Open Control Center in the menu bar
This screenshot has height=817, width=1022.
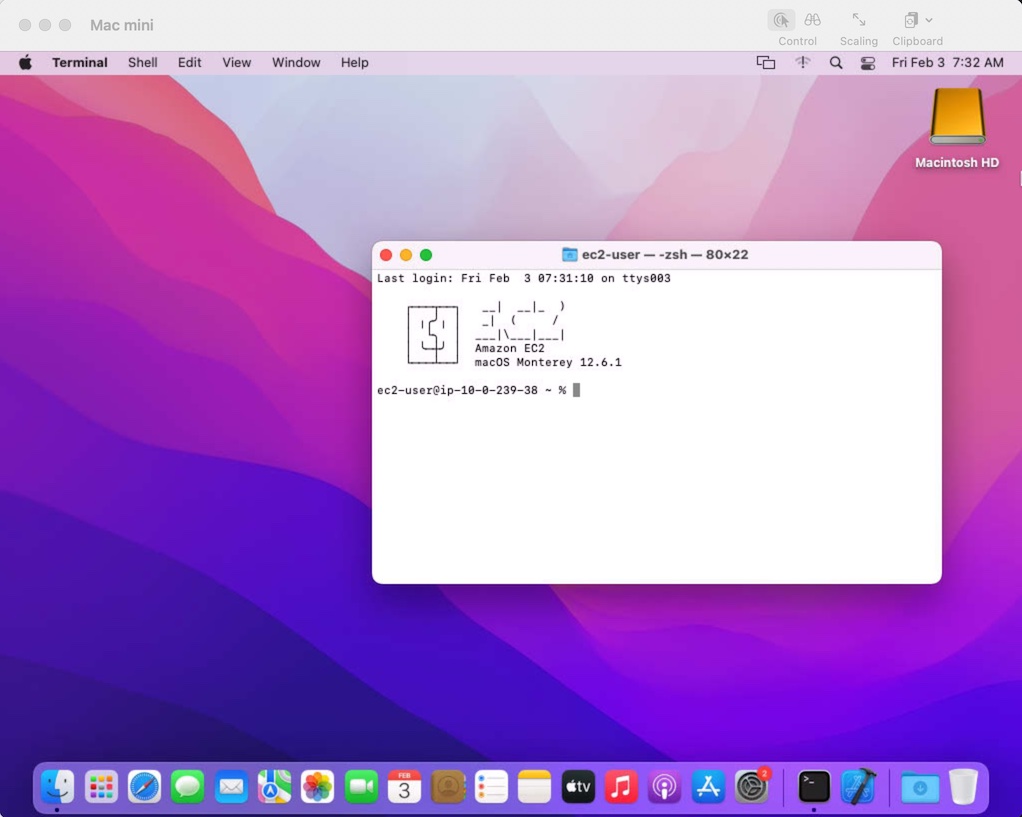[x=868, y=63]
